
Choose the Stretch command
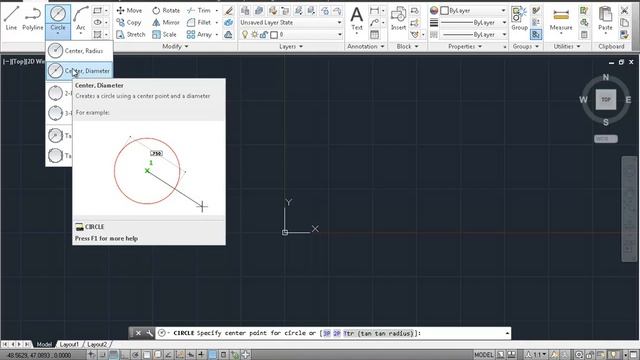tap(131, 35)
